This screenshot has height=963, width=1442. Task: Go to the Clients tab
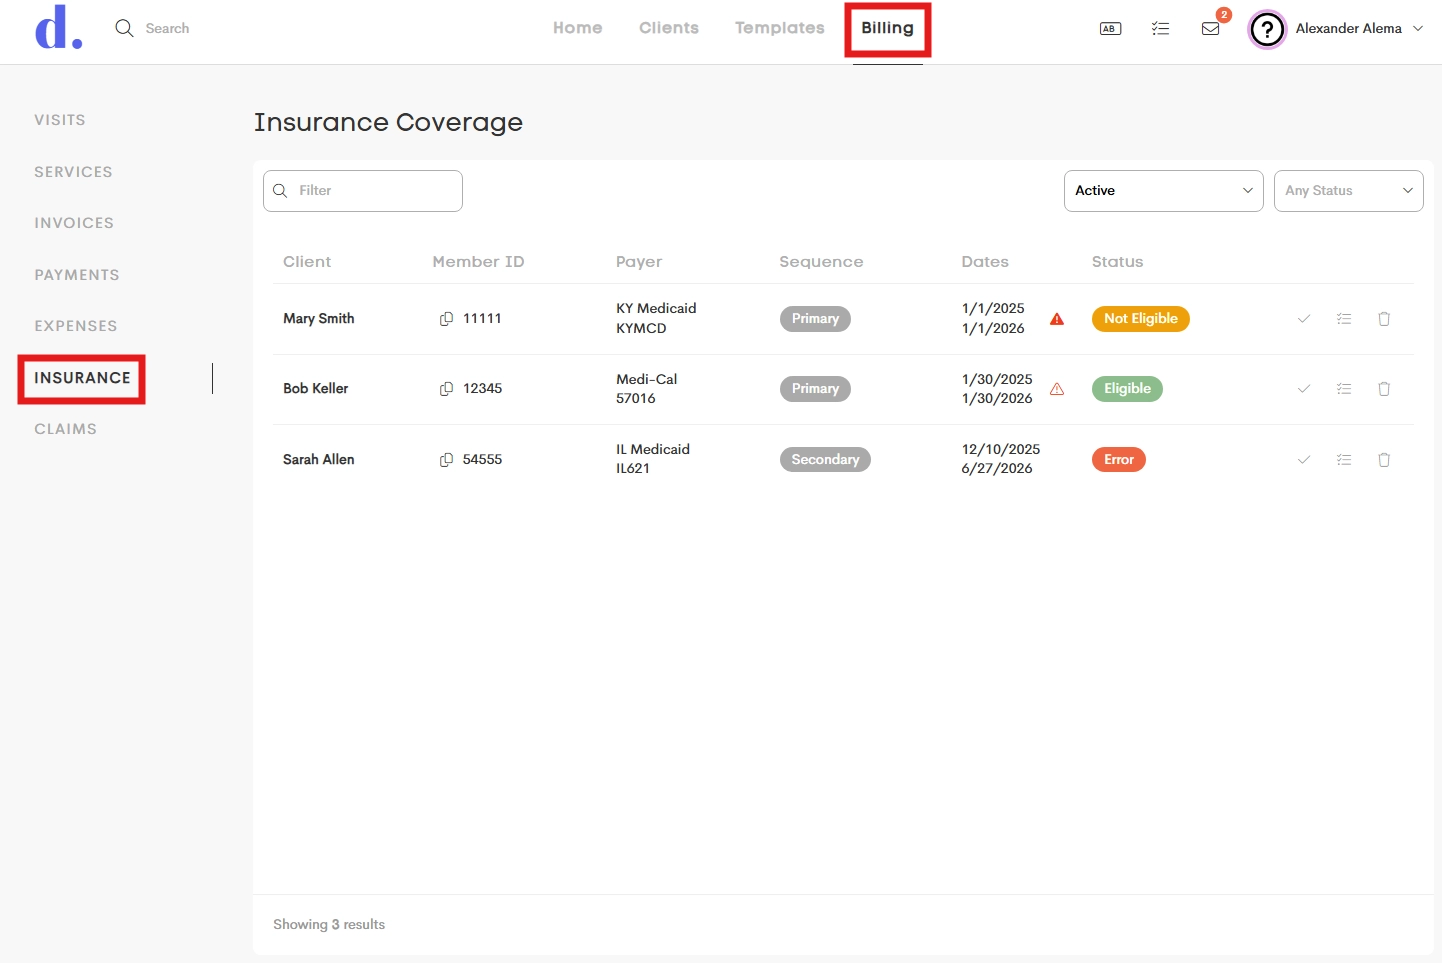pos(669,28)
